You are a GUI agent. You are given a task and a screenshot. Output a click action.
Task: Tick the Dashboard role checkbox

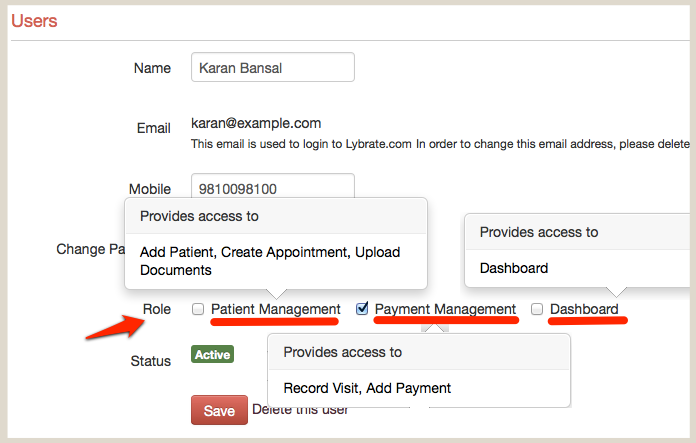[537, 309]
